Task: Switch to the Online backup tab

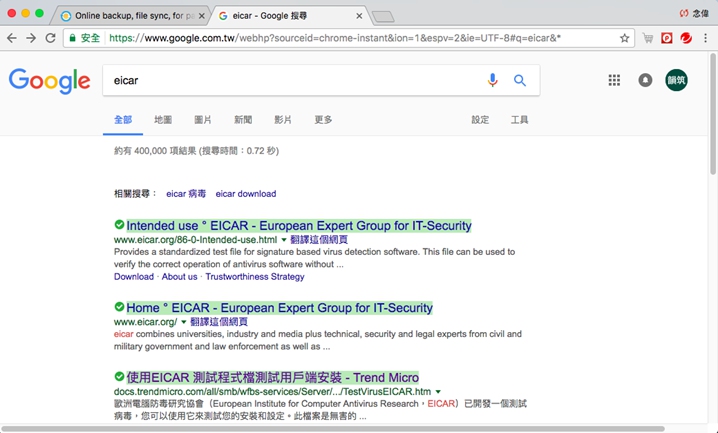Action: 133,16
